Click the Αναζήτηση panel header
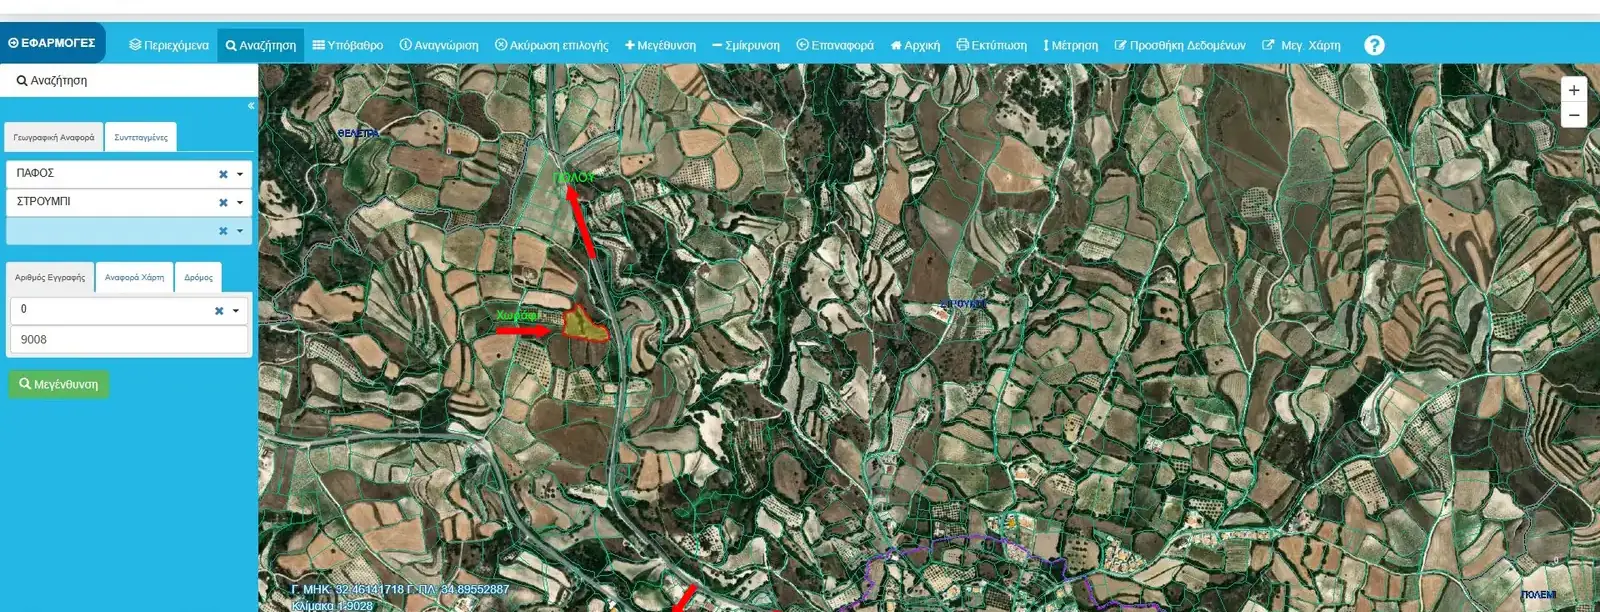This screenshot has height=612, width=1600. point(129,80)
